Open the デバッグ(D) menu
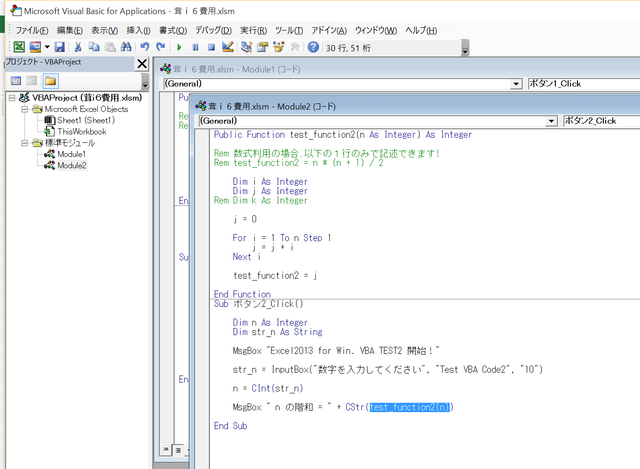The width and height of the screenshot is (640, 469). (x=213, y=30)
